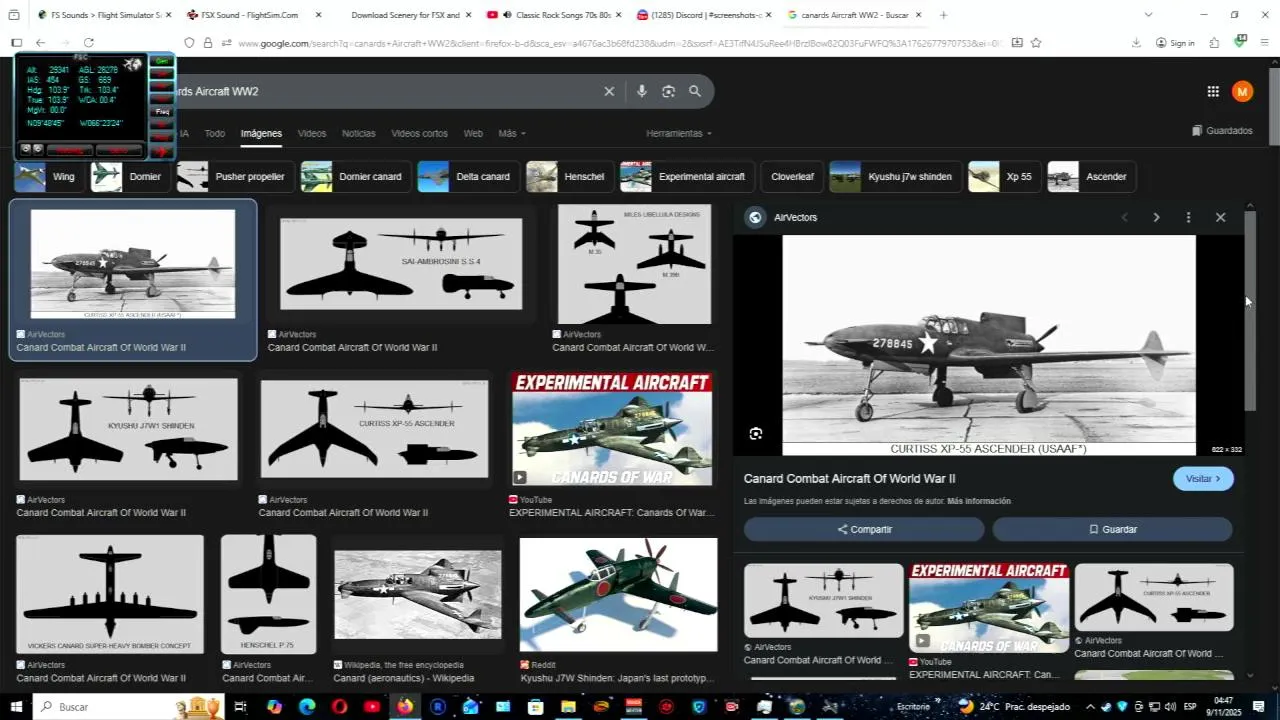Select the Videos results tab
Image resolution: width=1280 pixels, height=720 pixels.
click(312, 133)
